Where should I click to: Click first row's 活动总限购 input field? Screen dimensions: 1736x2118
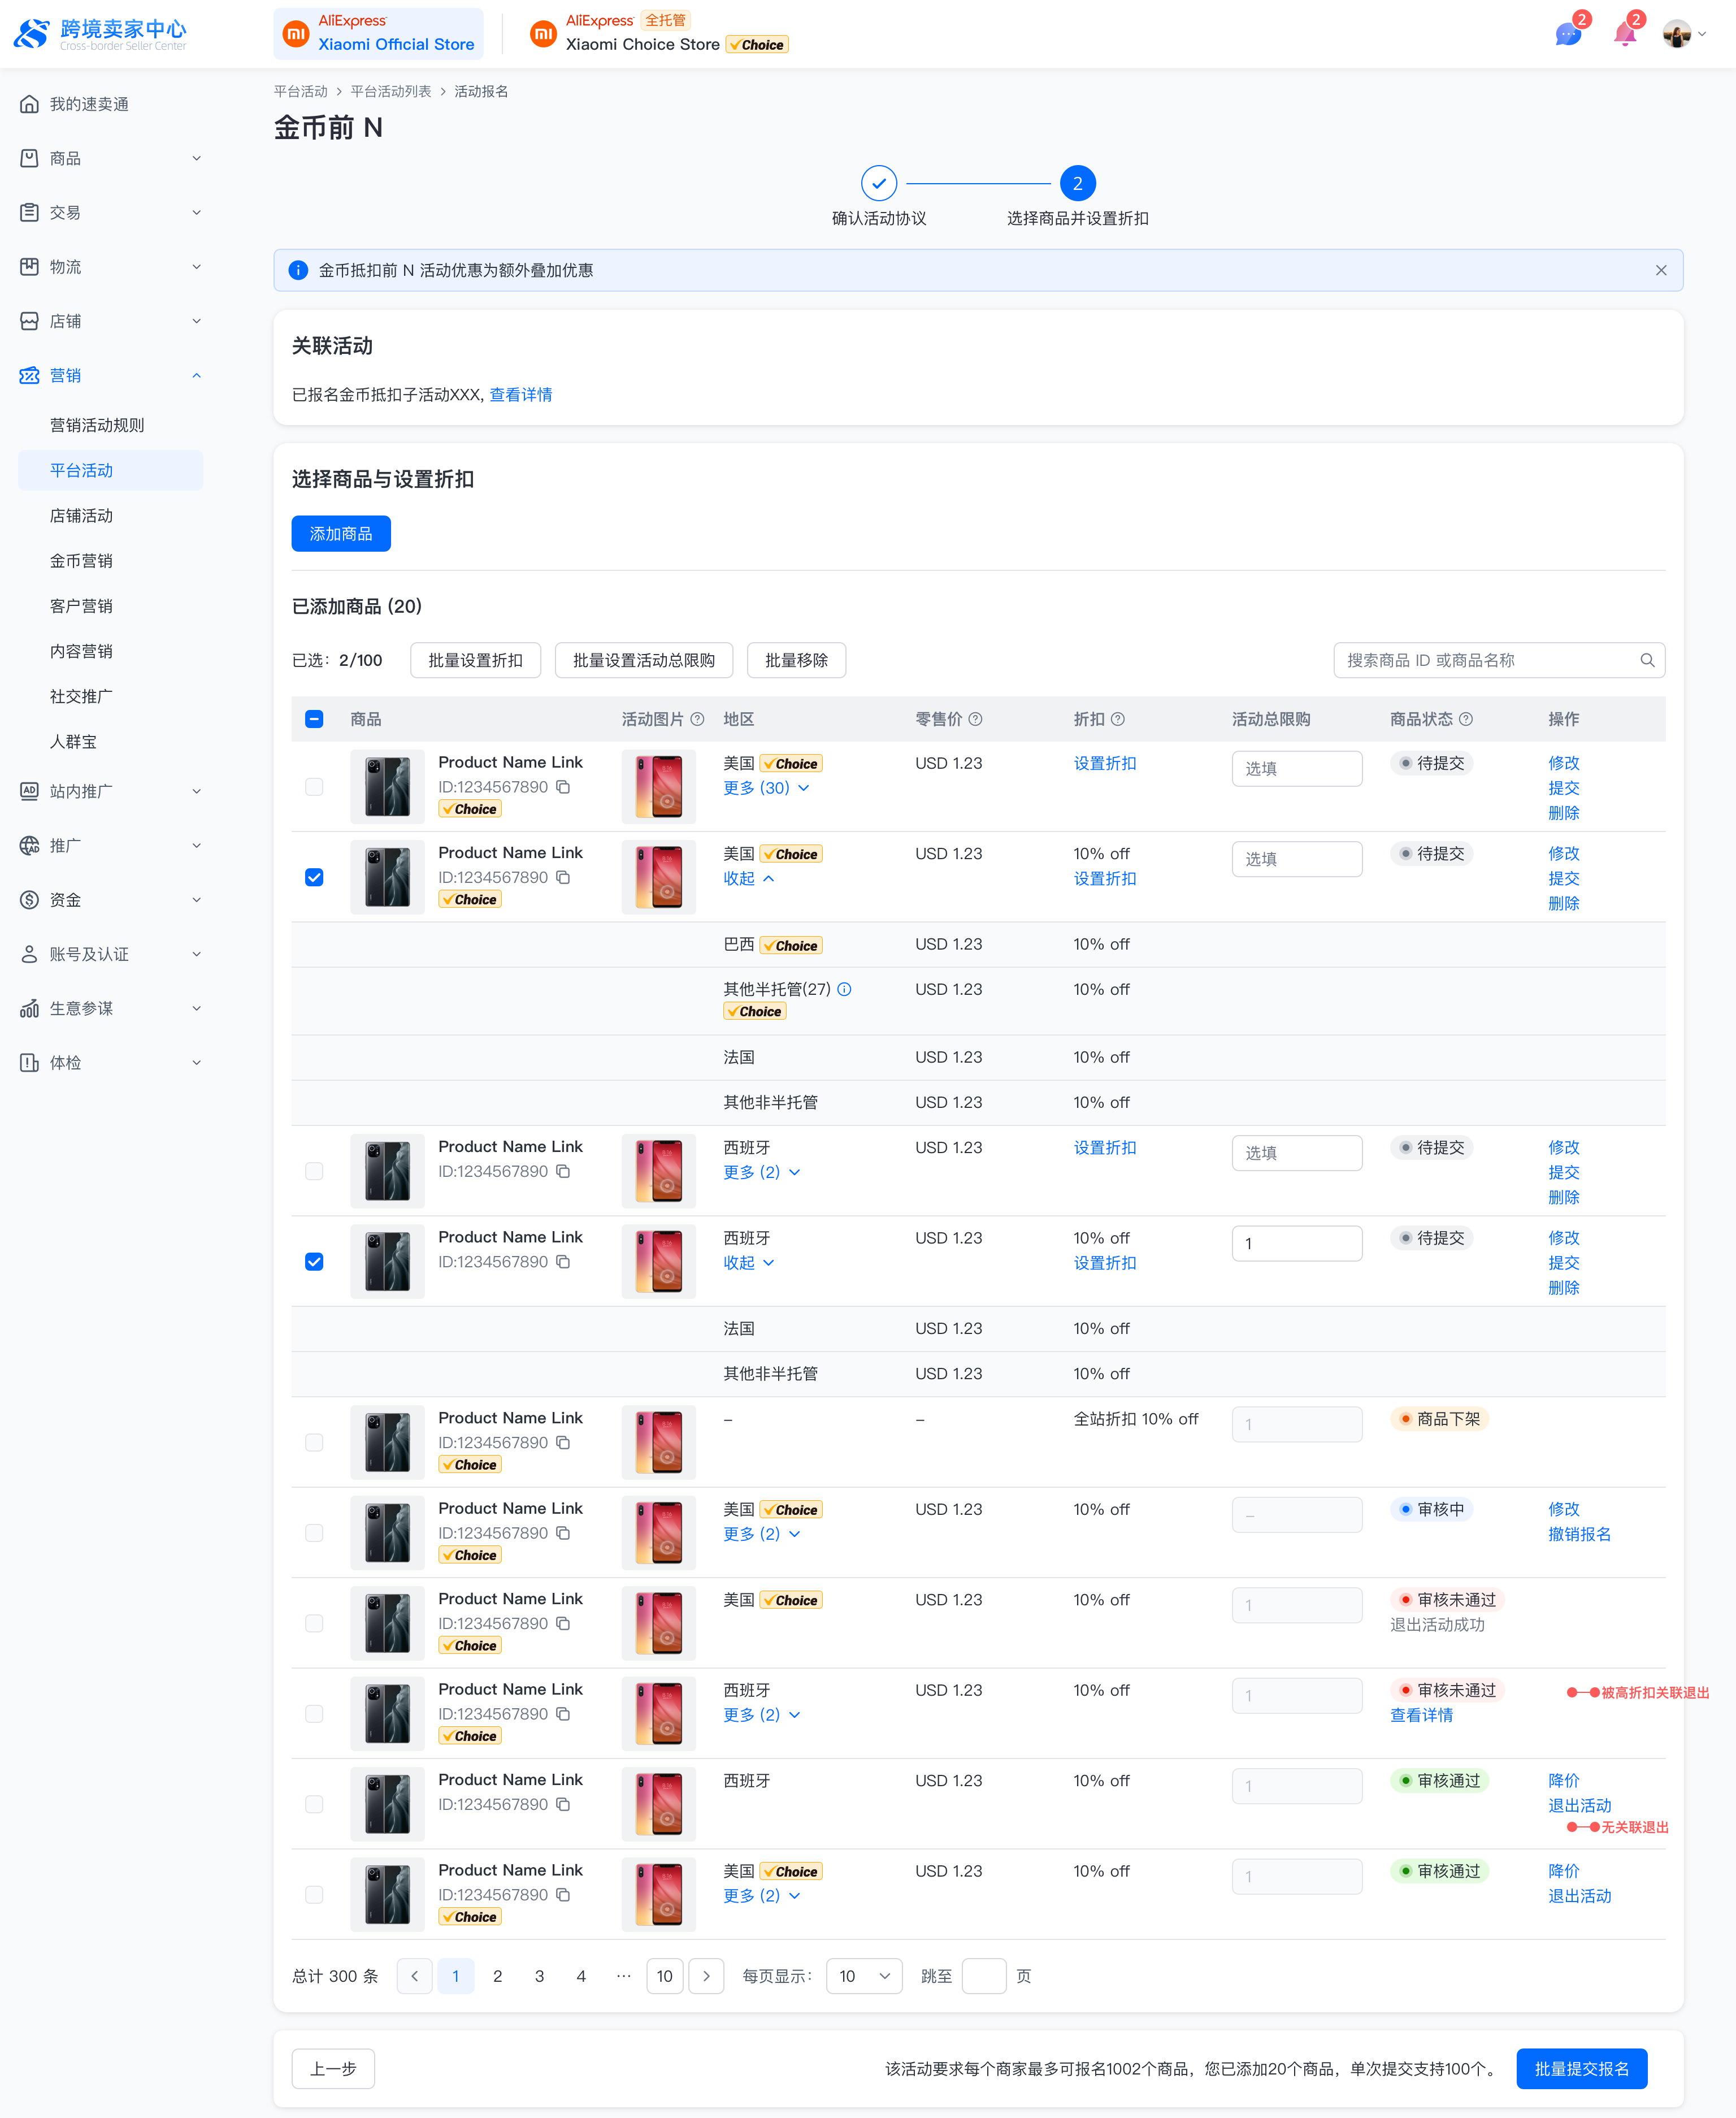click(1296, 768)
